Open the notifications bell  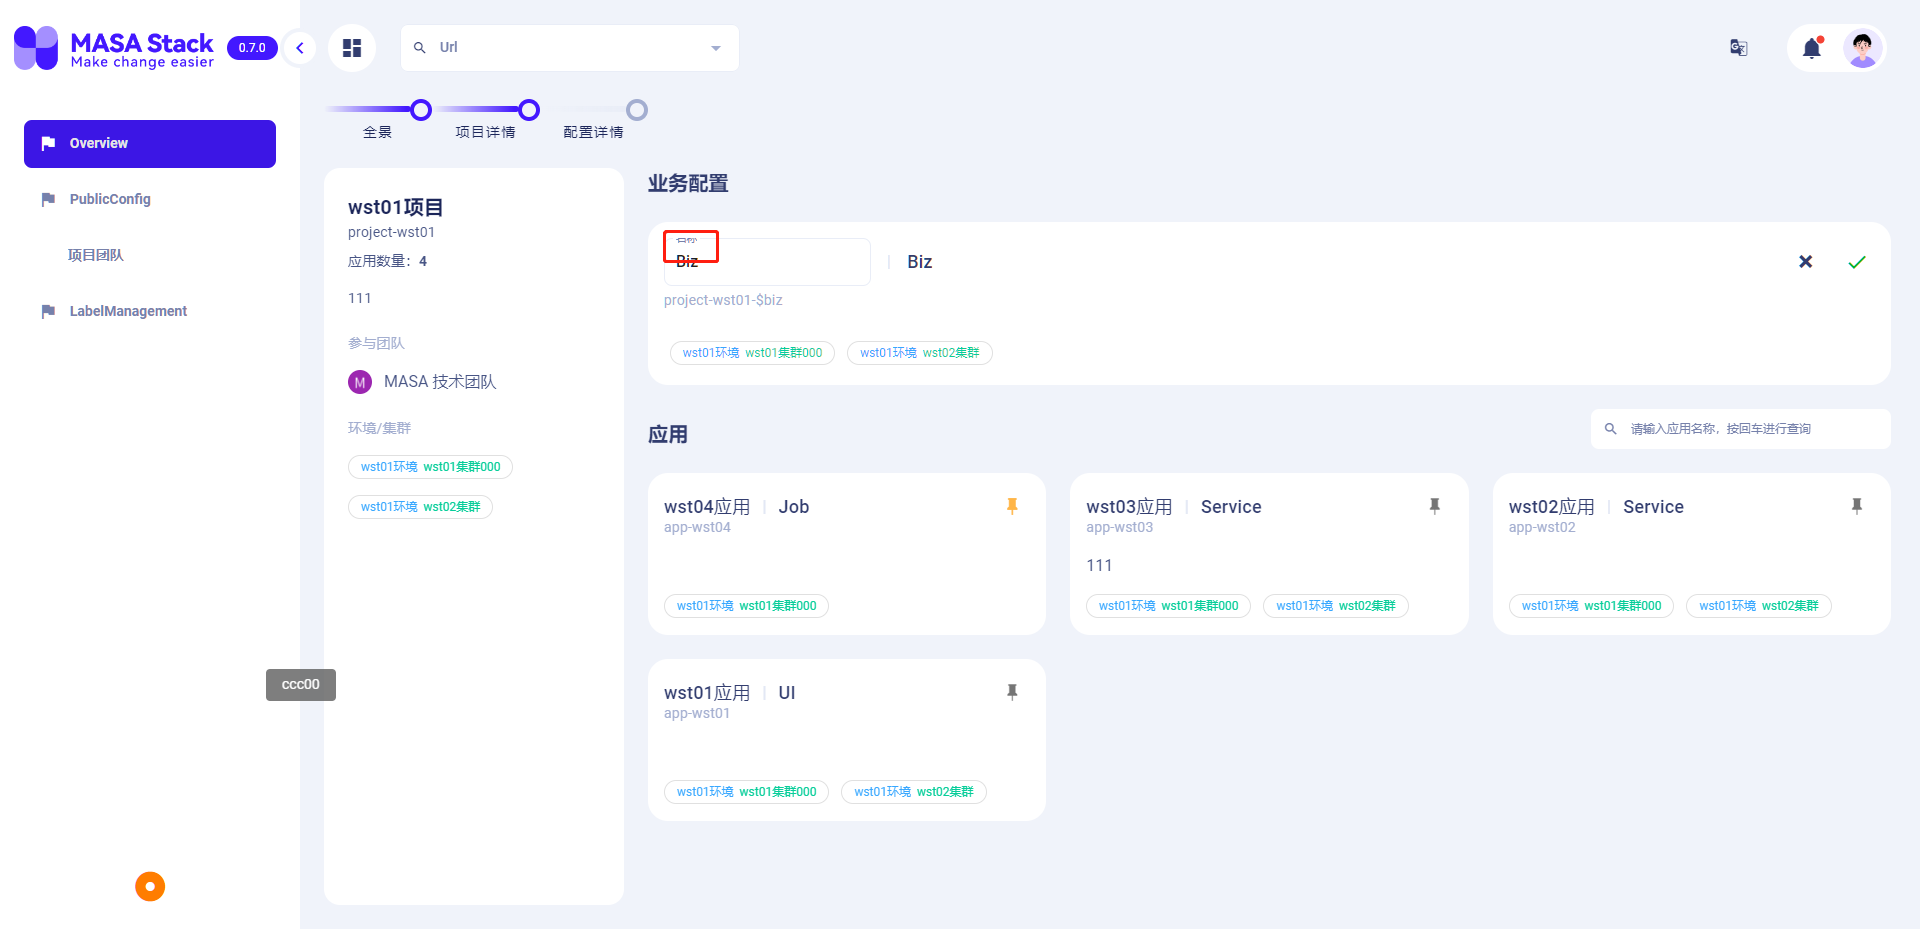(x=1812, y=48)
